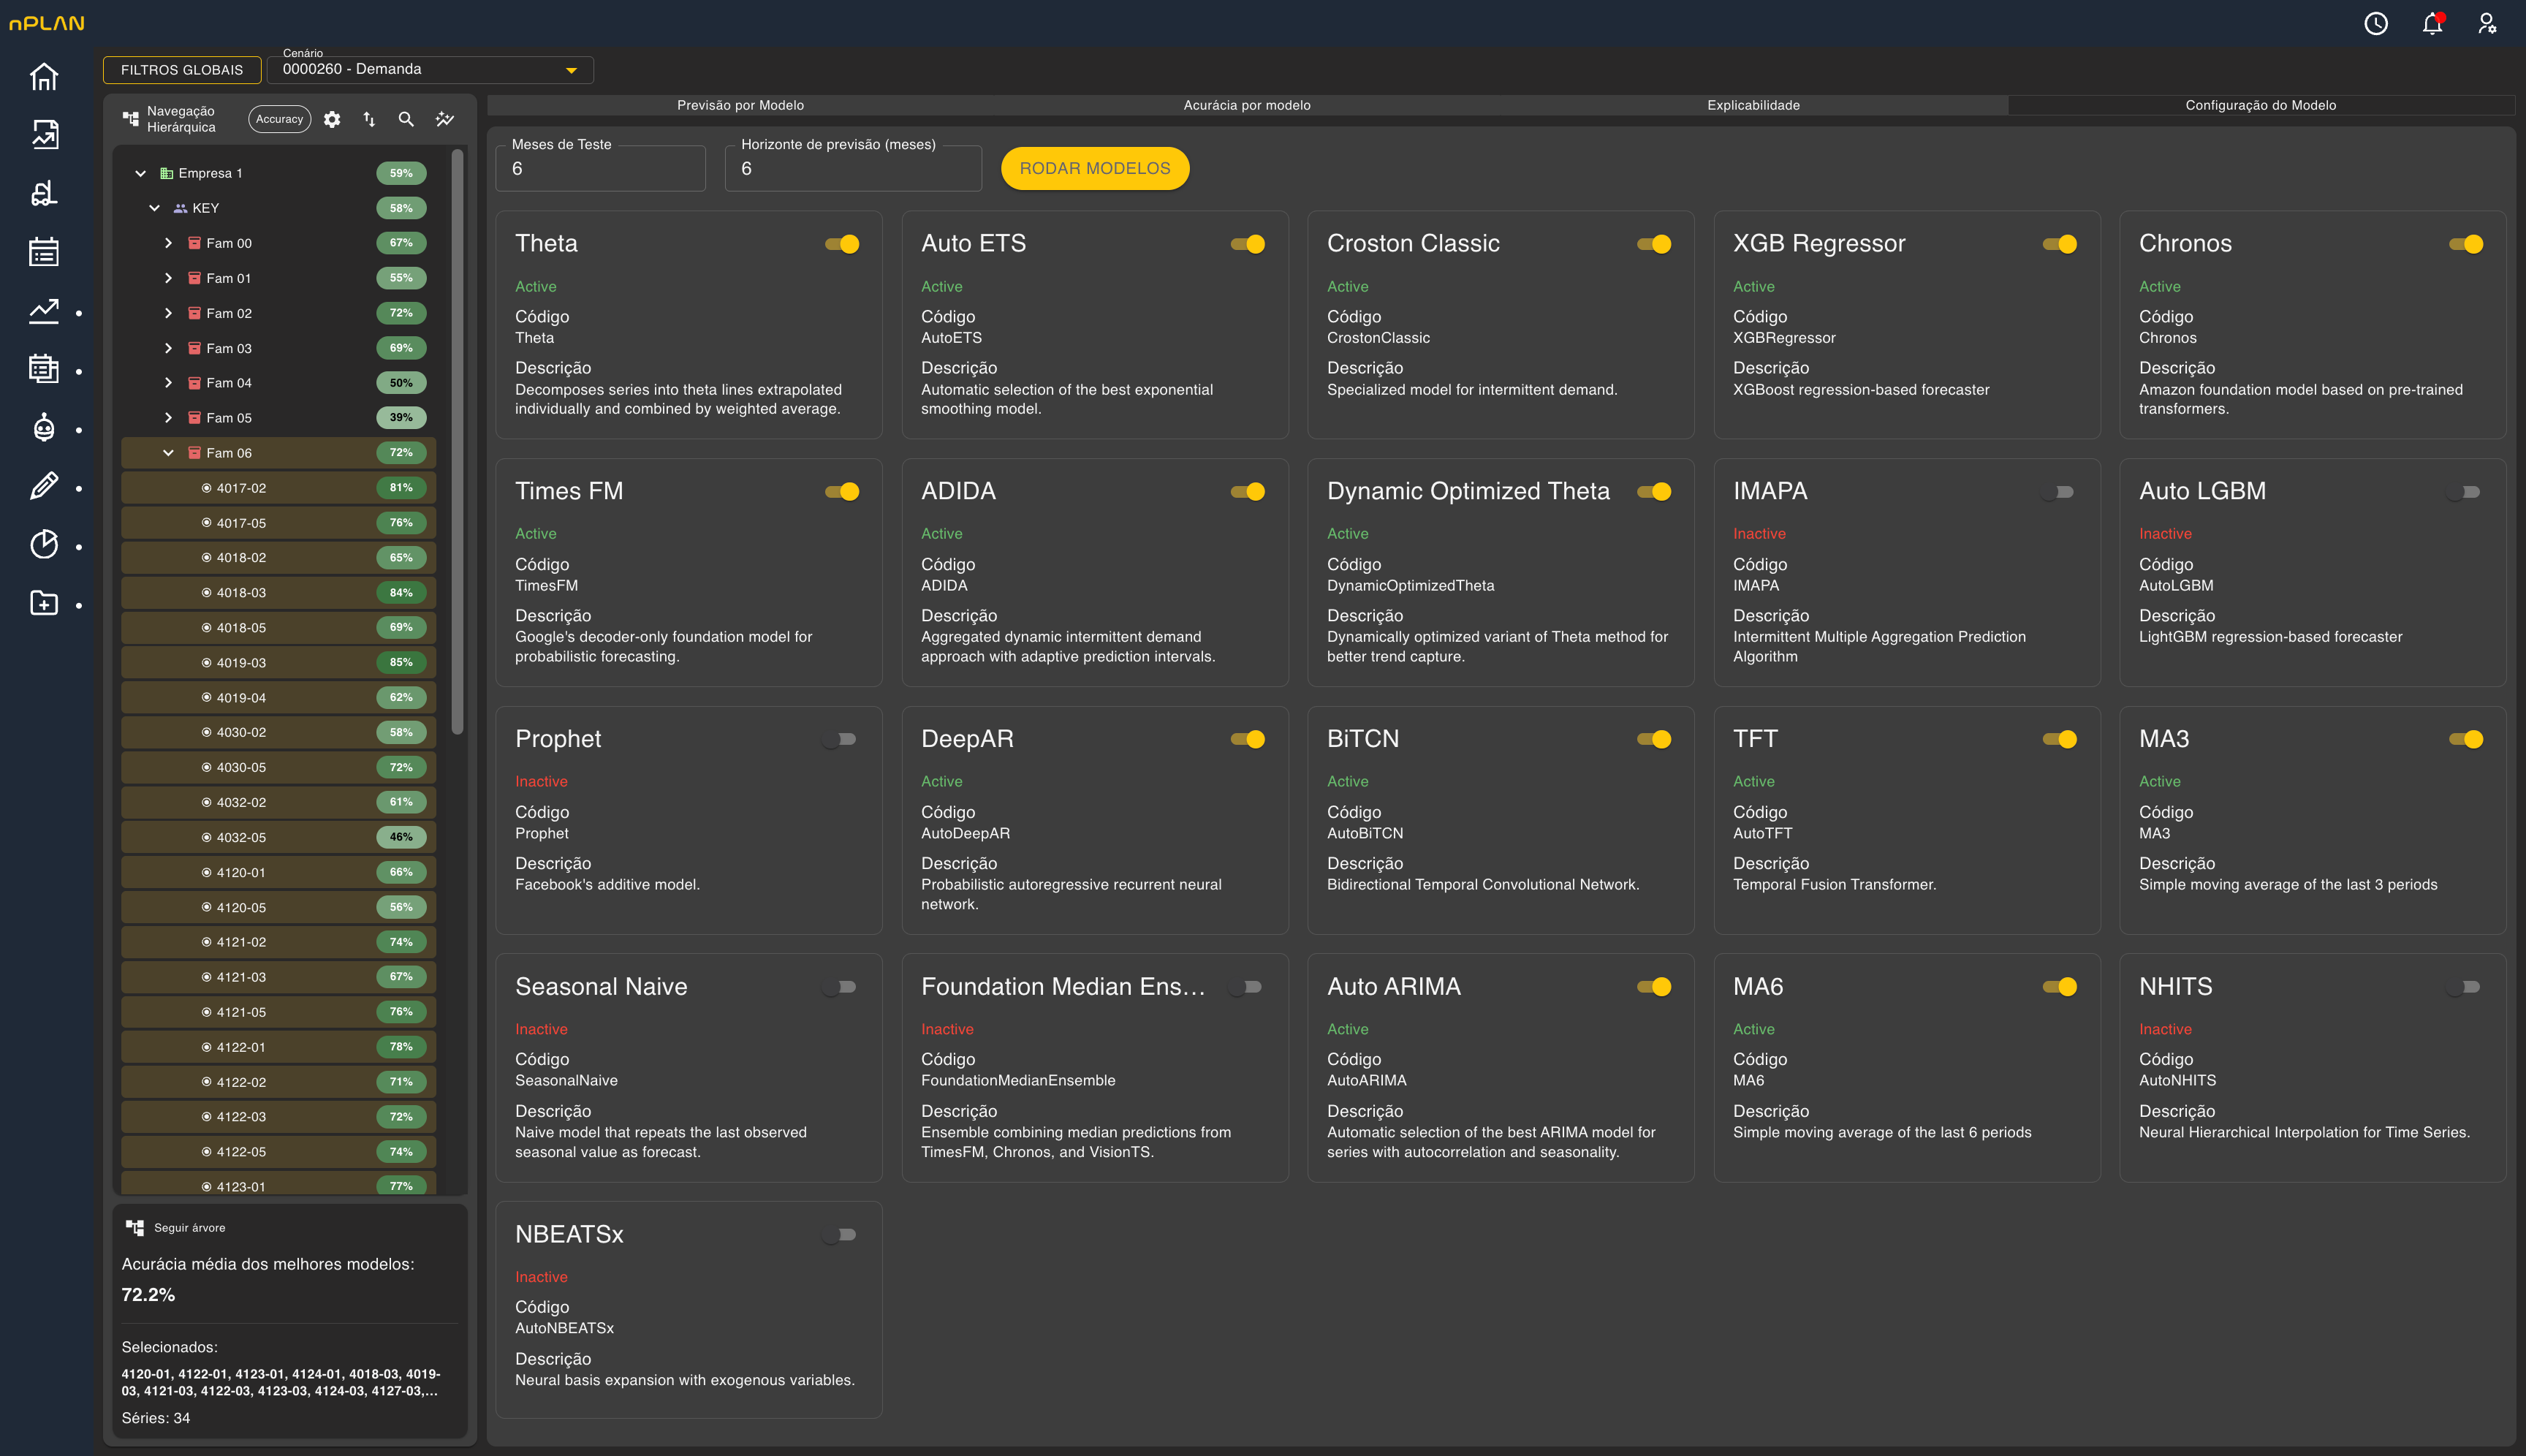
Task: Click the sort arrows icon in navigation header
Action: point(369,119)
